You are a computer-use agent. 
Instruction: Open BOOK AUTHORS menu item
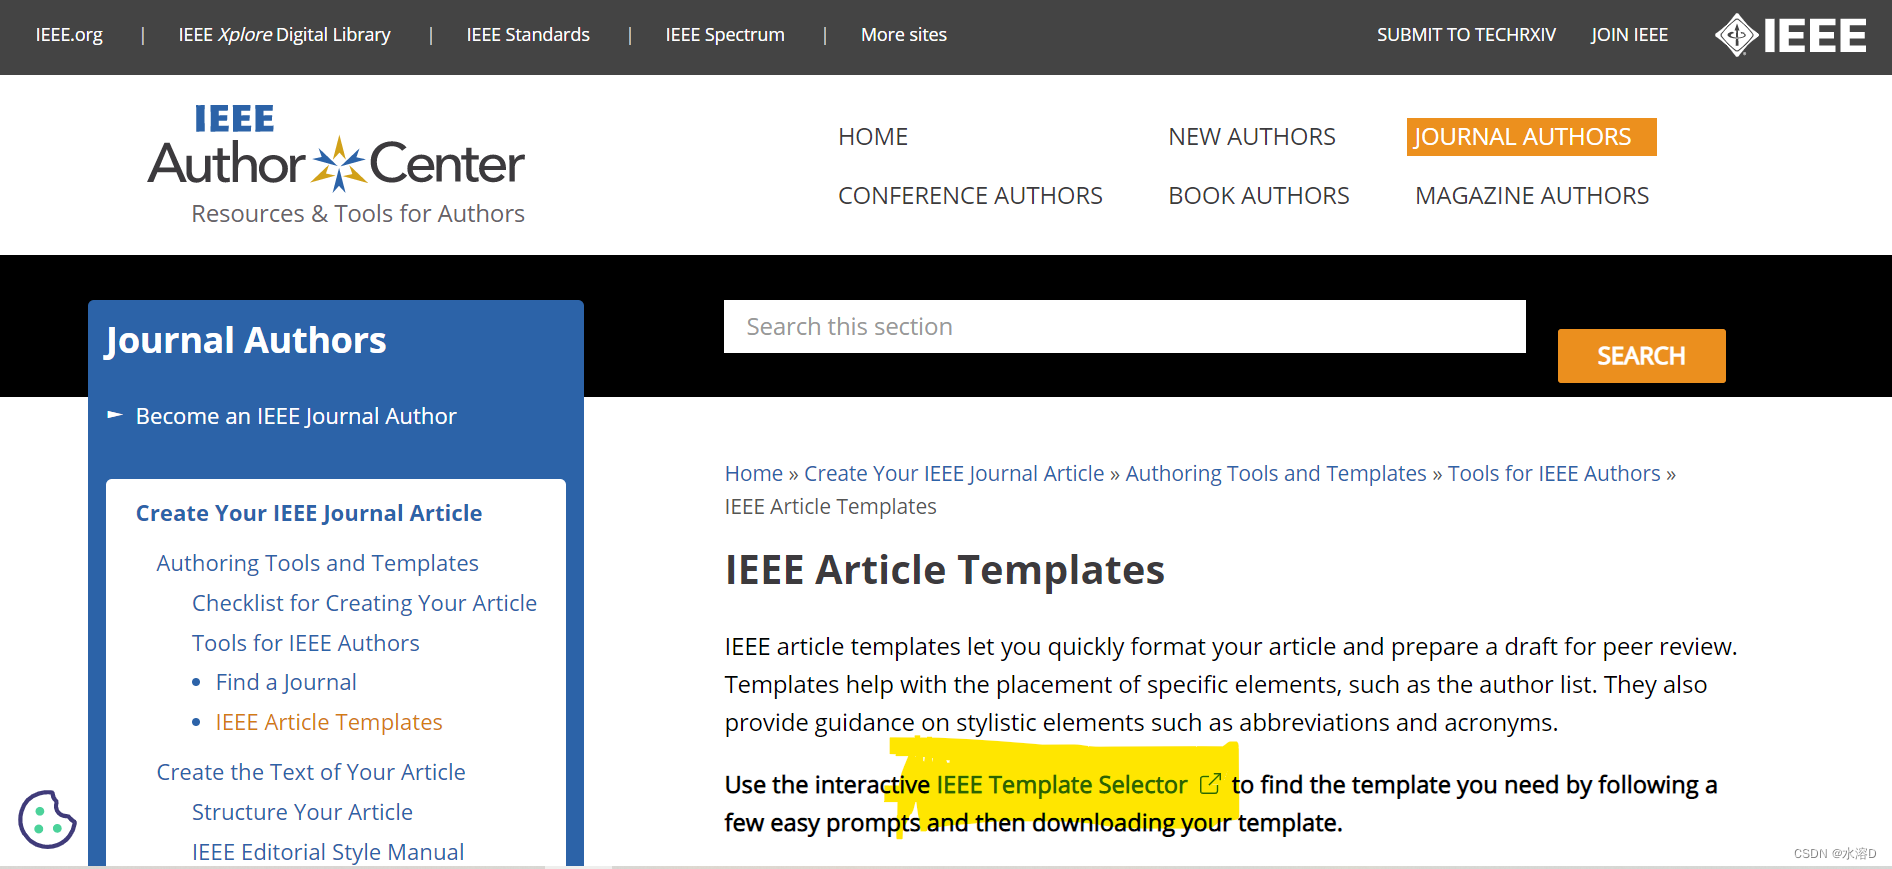tap(1259, 196)
